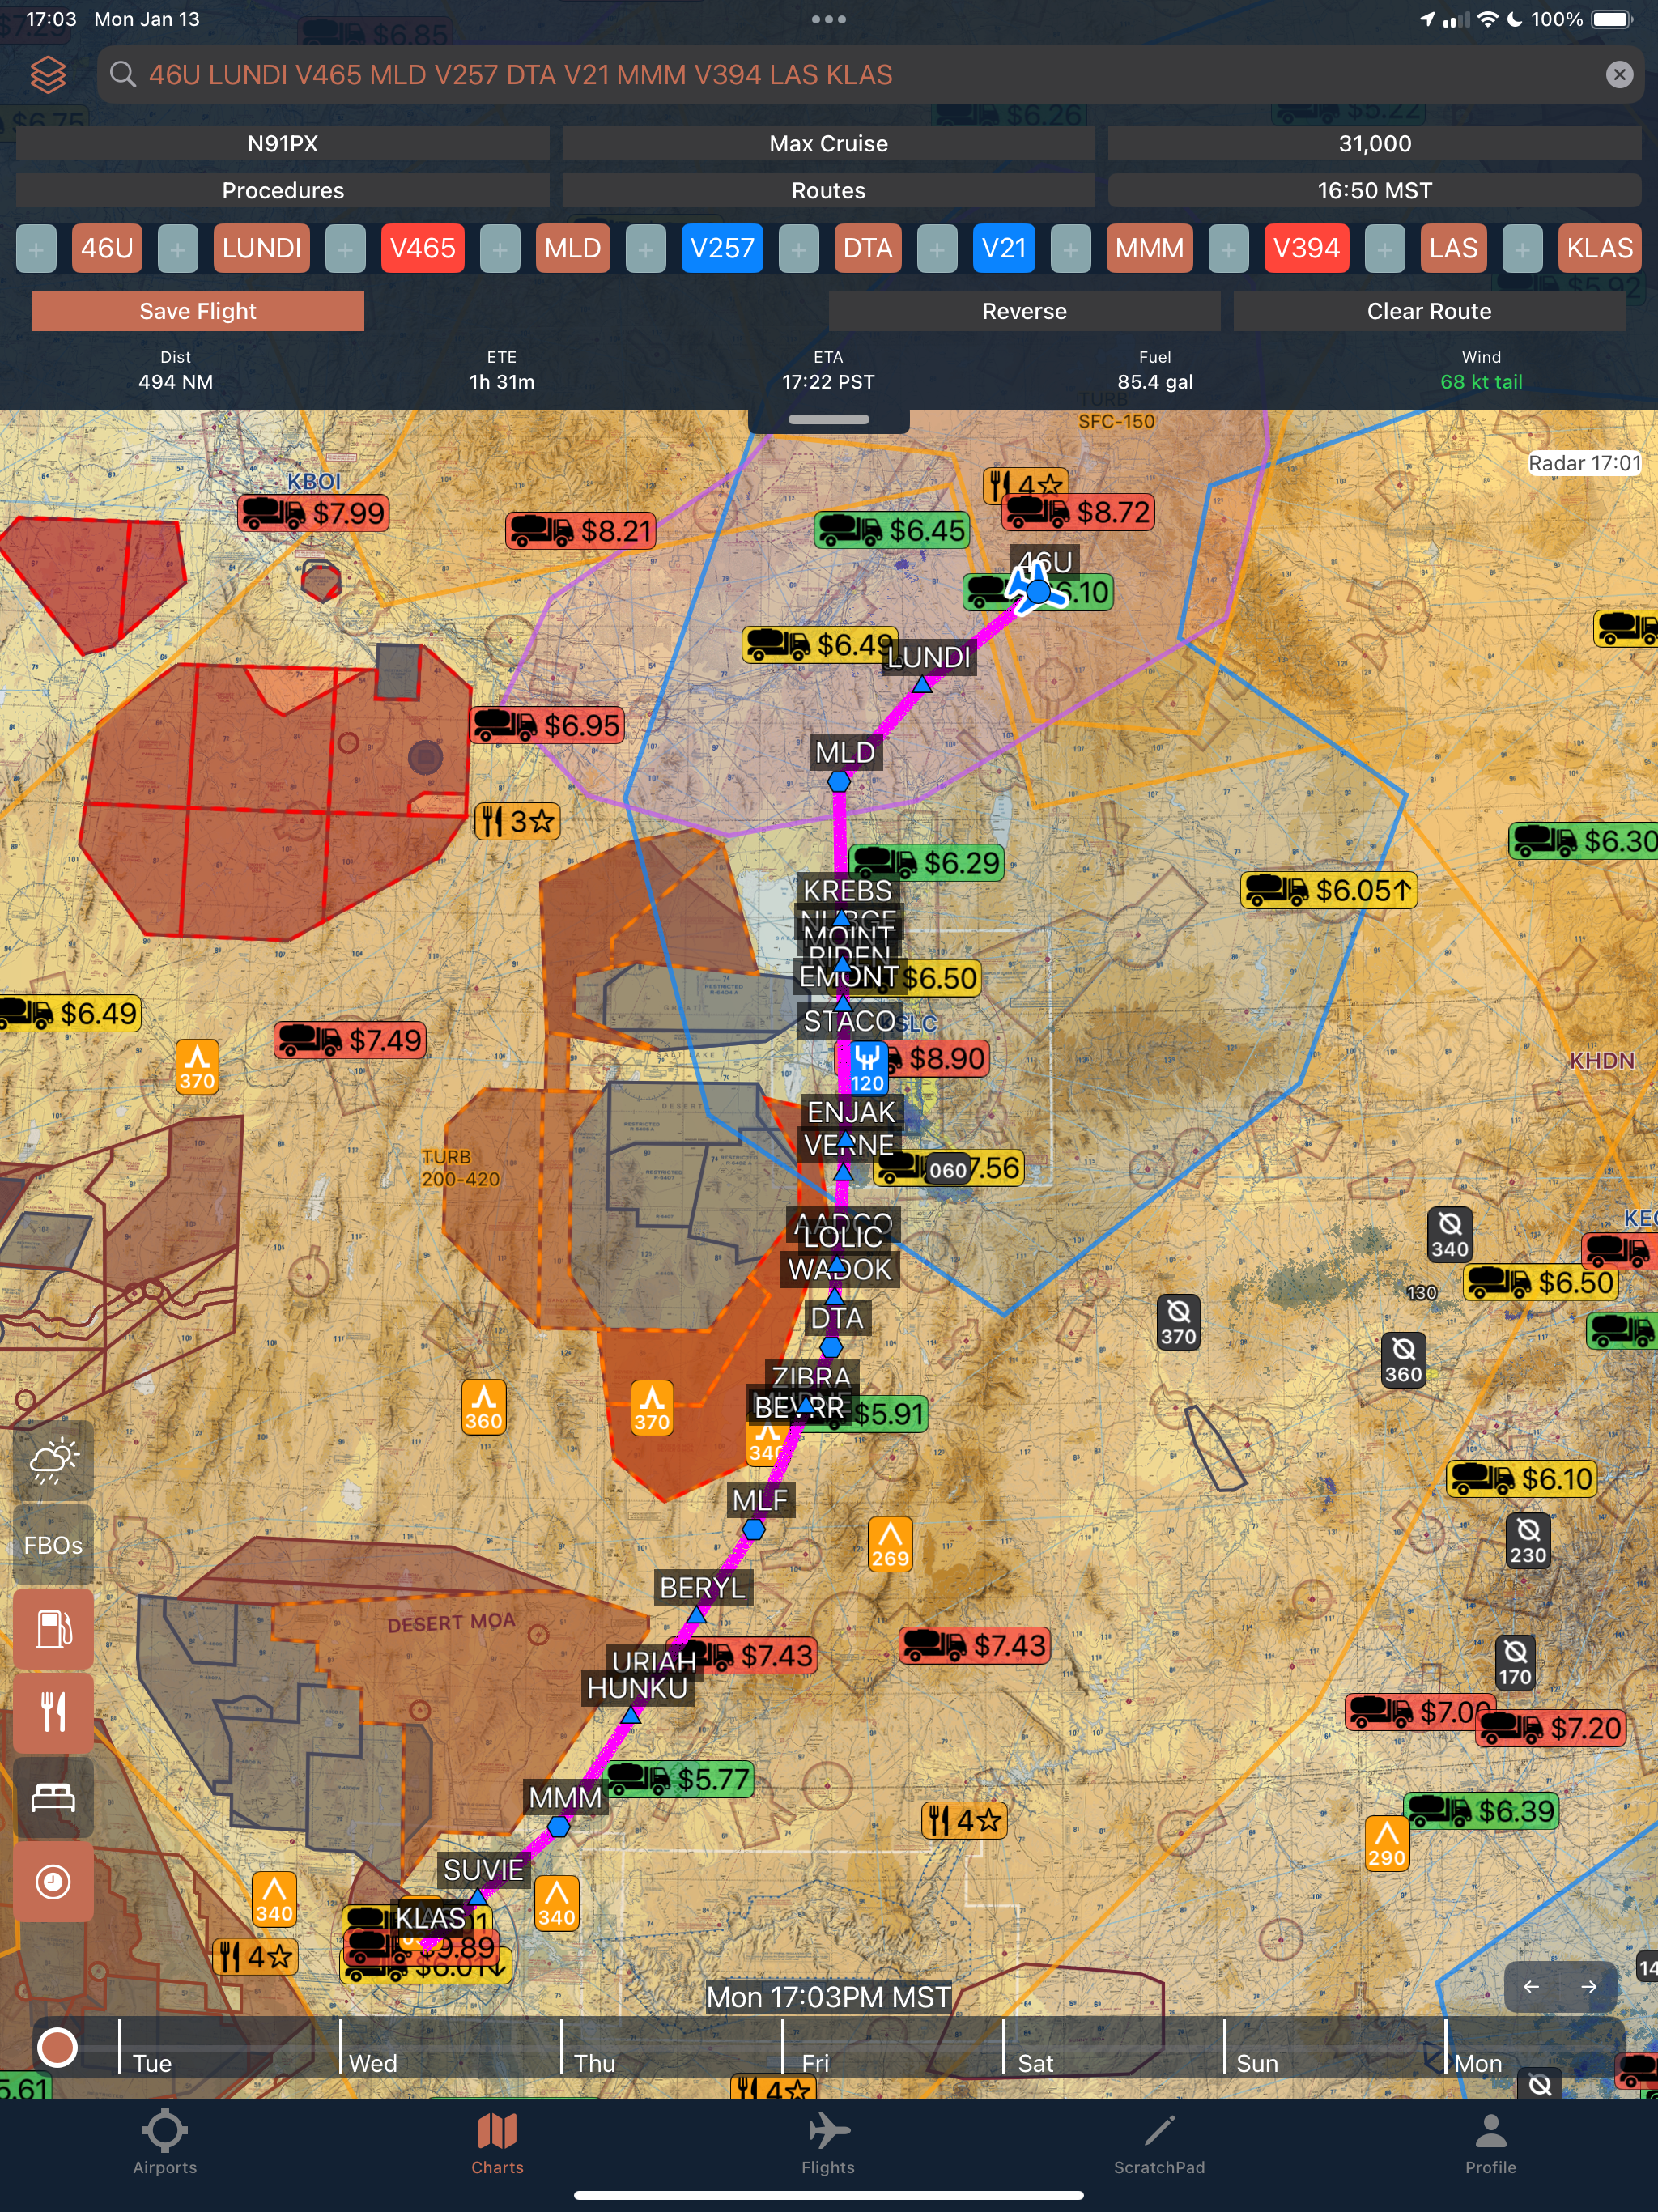Open the ScratchPad tab
This screenshot has height=2212, width=1658.
(1159, 2144)
